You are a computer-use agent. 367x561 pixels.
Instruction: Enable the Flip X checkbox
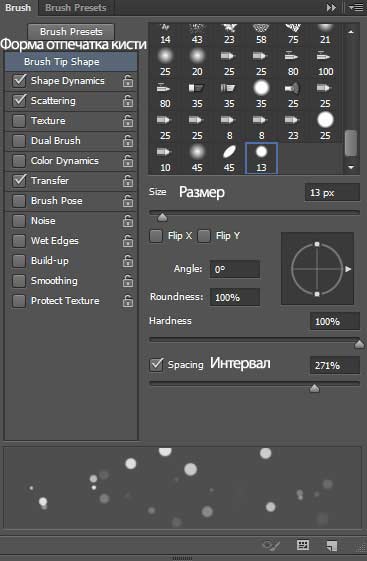click(156, 236)
